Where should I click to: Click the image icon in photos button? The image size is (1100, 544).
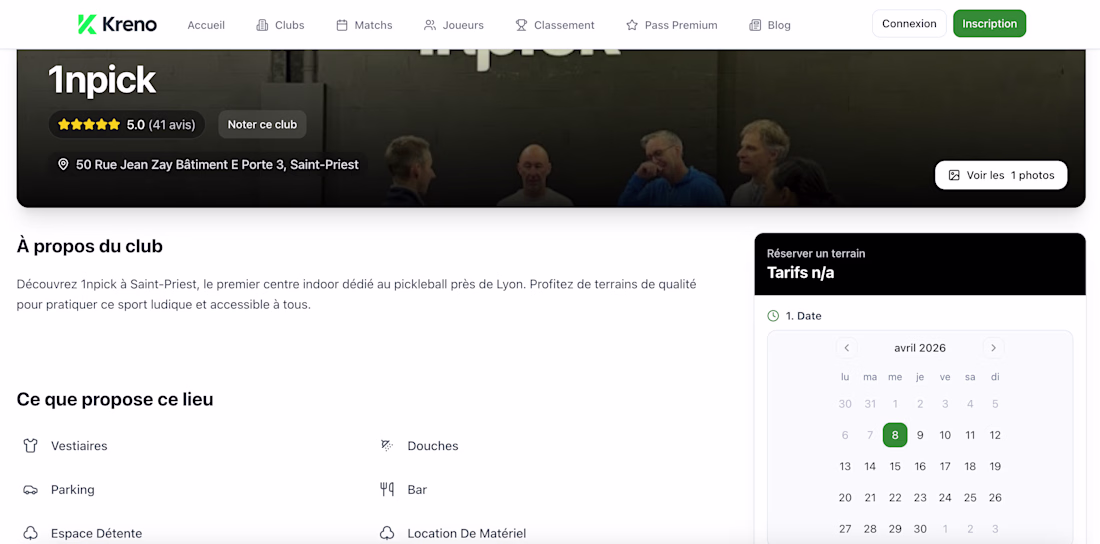954,175
